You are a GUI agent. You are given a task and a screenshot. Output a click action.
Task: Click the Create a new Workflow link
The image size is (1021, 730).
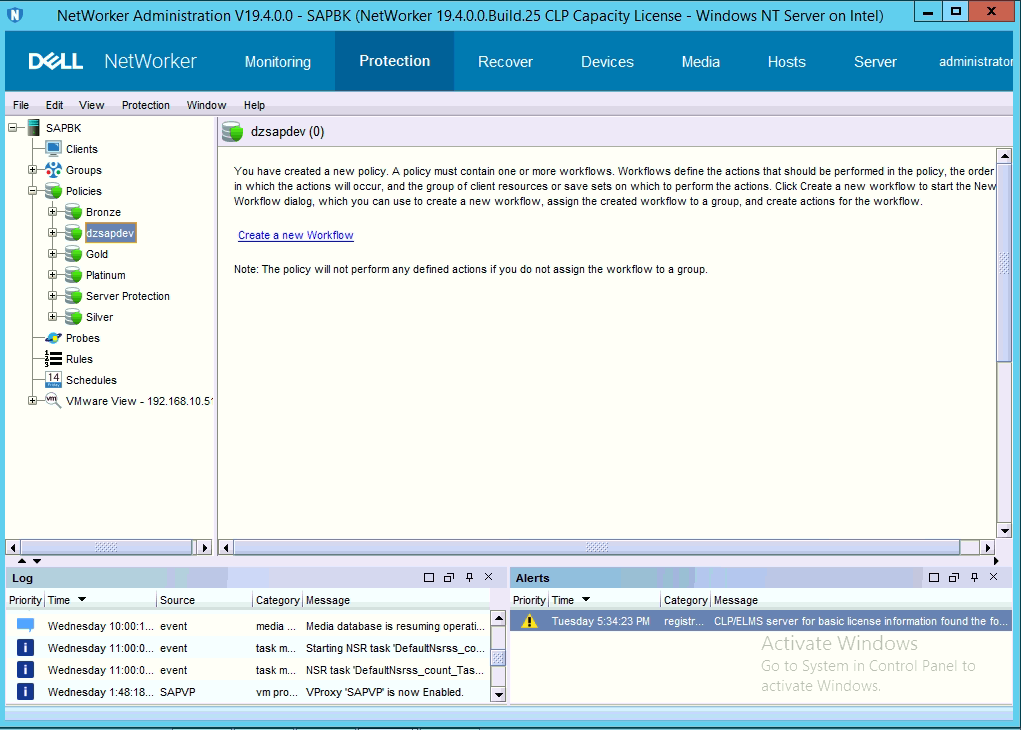click(x=295, y=235)
